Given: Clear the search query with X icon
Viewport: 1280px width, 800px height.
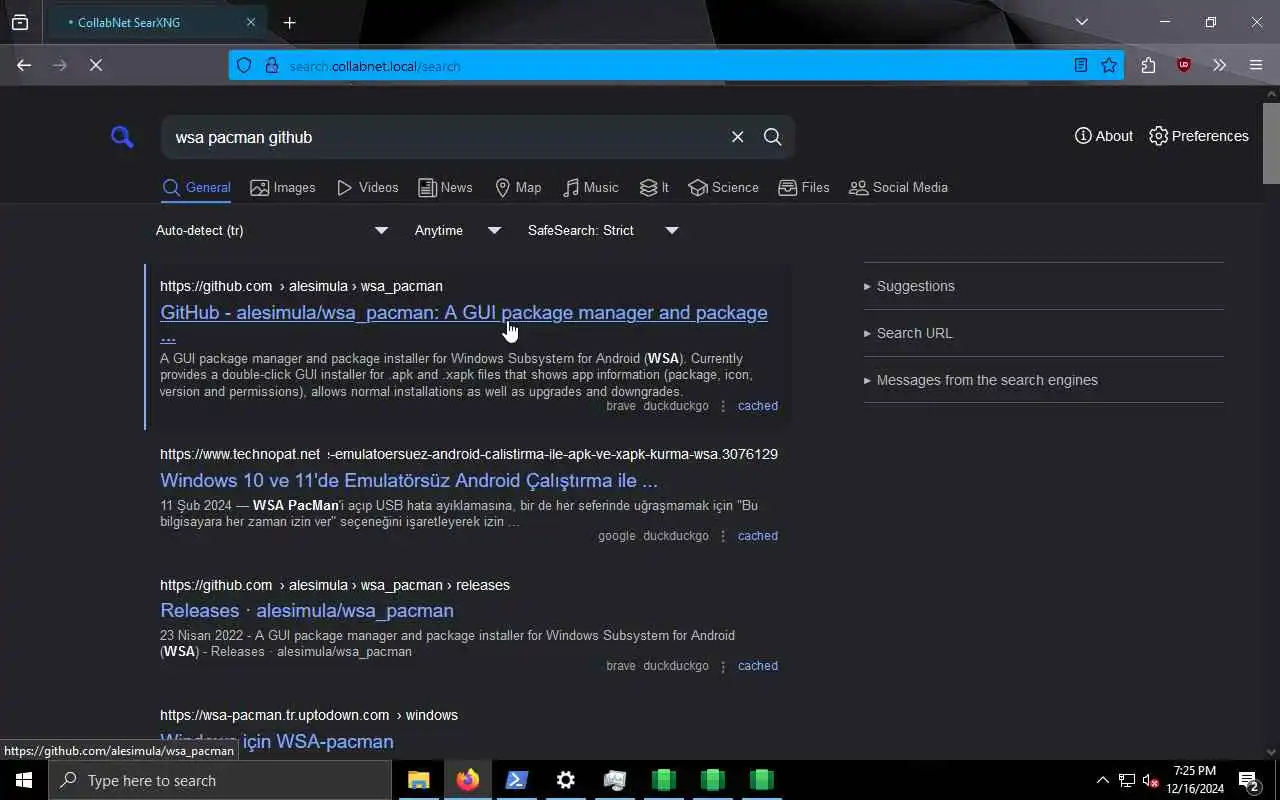Looking at the screenshot, I should pos(737,137).
